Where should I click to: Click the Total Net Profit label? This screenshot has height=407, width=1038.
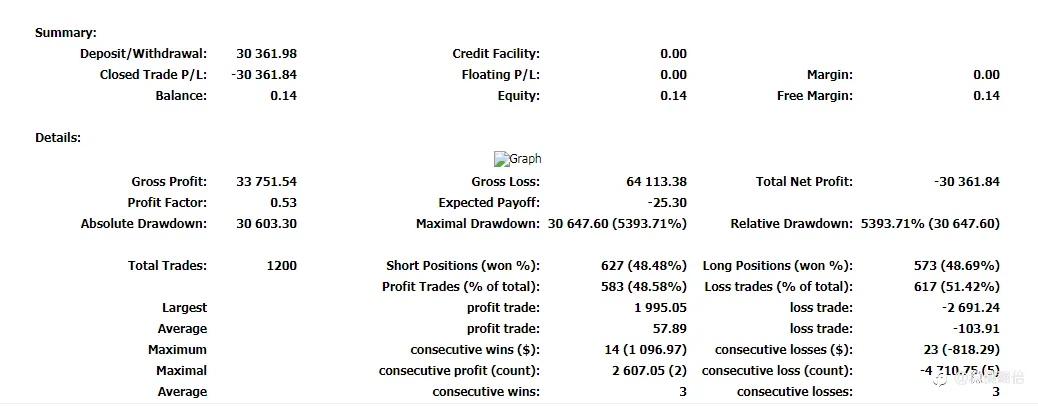click(804, 181)
